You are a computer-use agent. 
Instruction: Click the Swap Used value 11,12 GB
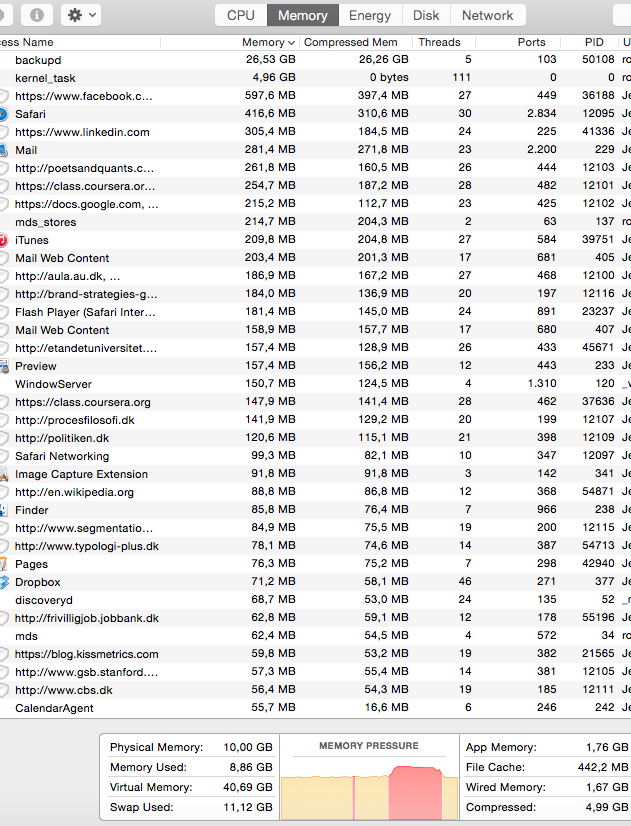(248, 807)
